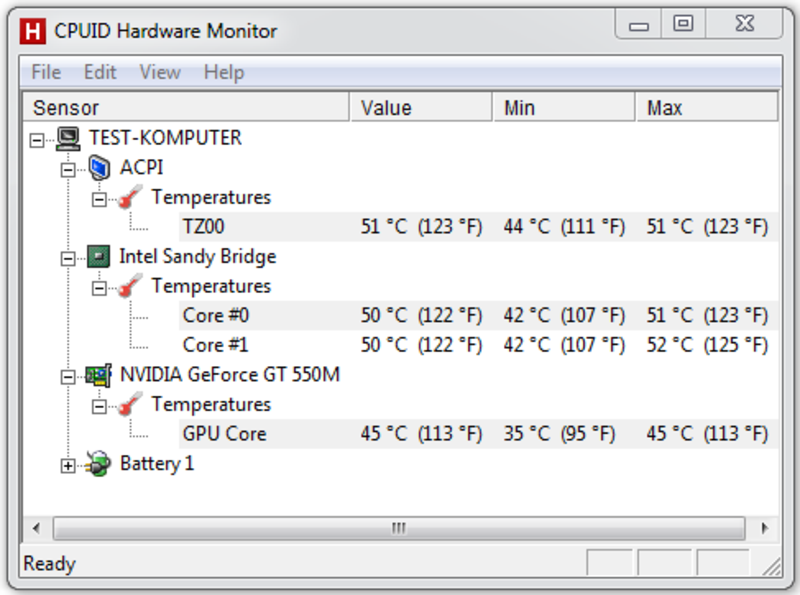The width and height of the screenshot is (800, 595).
Task: Click the Value column header
Action: click(x=421, y=107)
